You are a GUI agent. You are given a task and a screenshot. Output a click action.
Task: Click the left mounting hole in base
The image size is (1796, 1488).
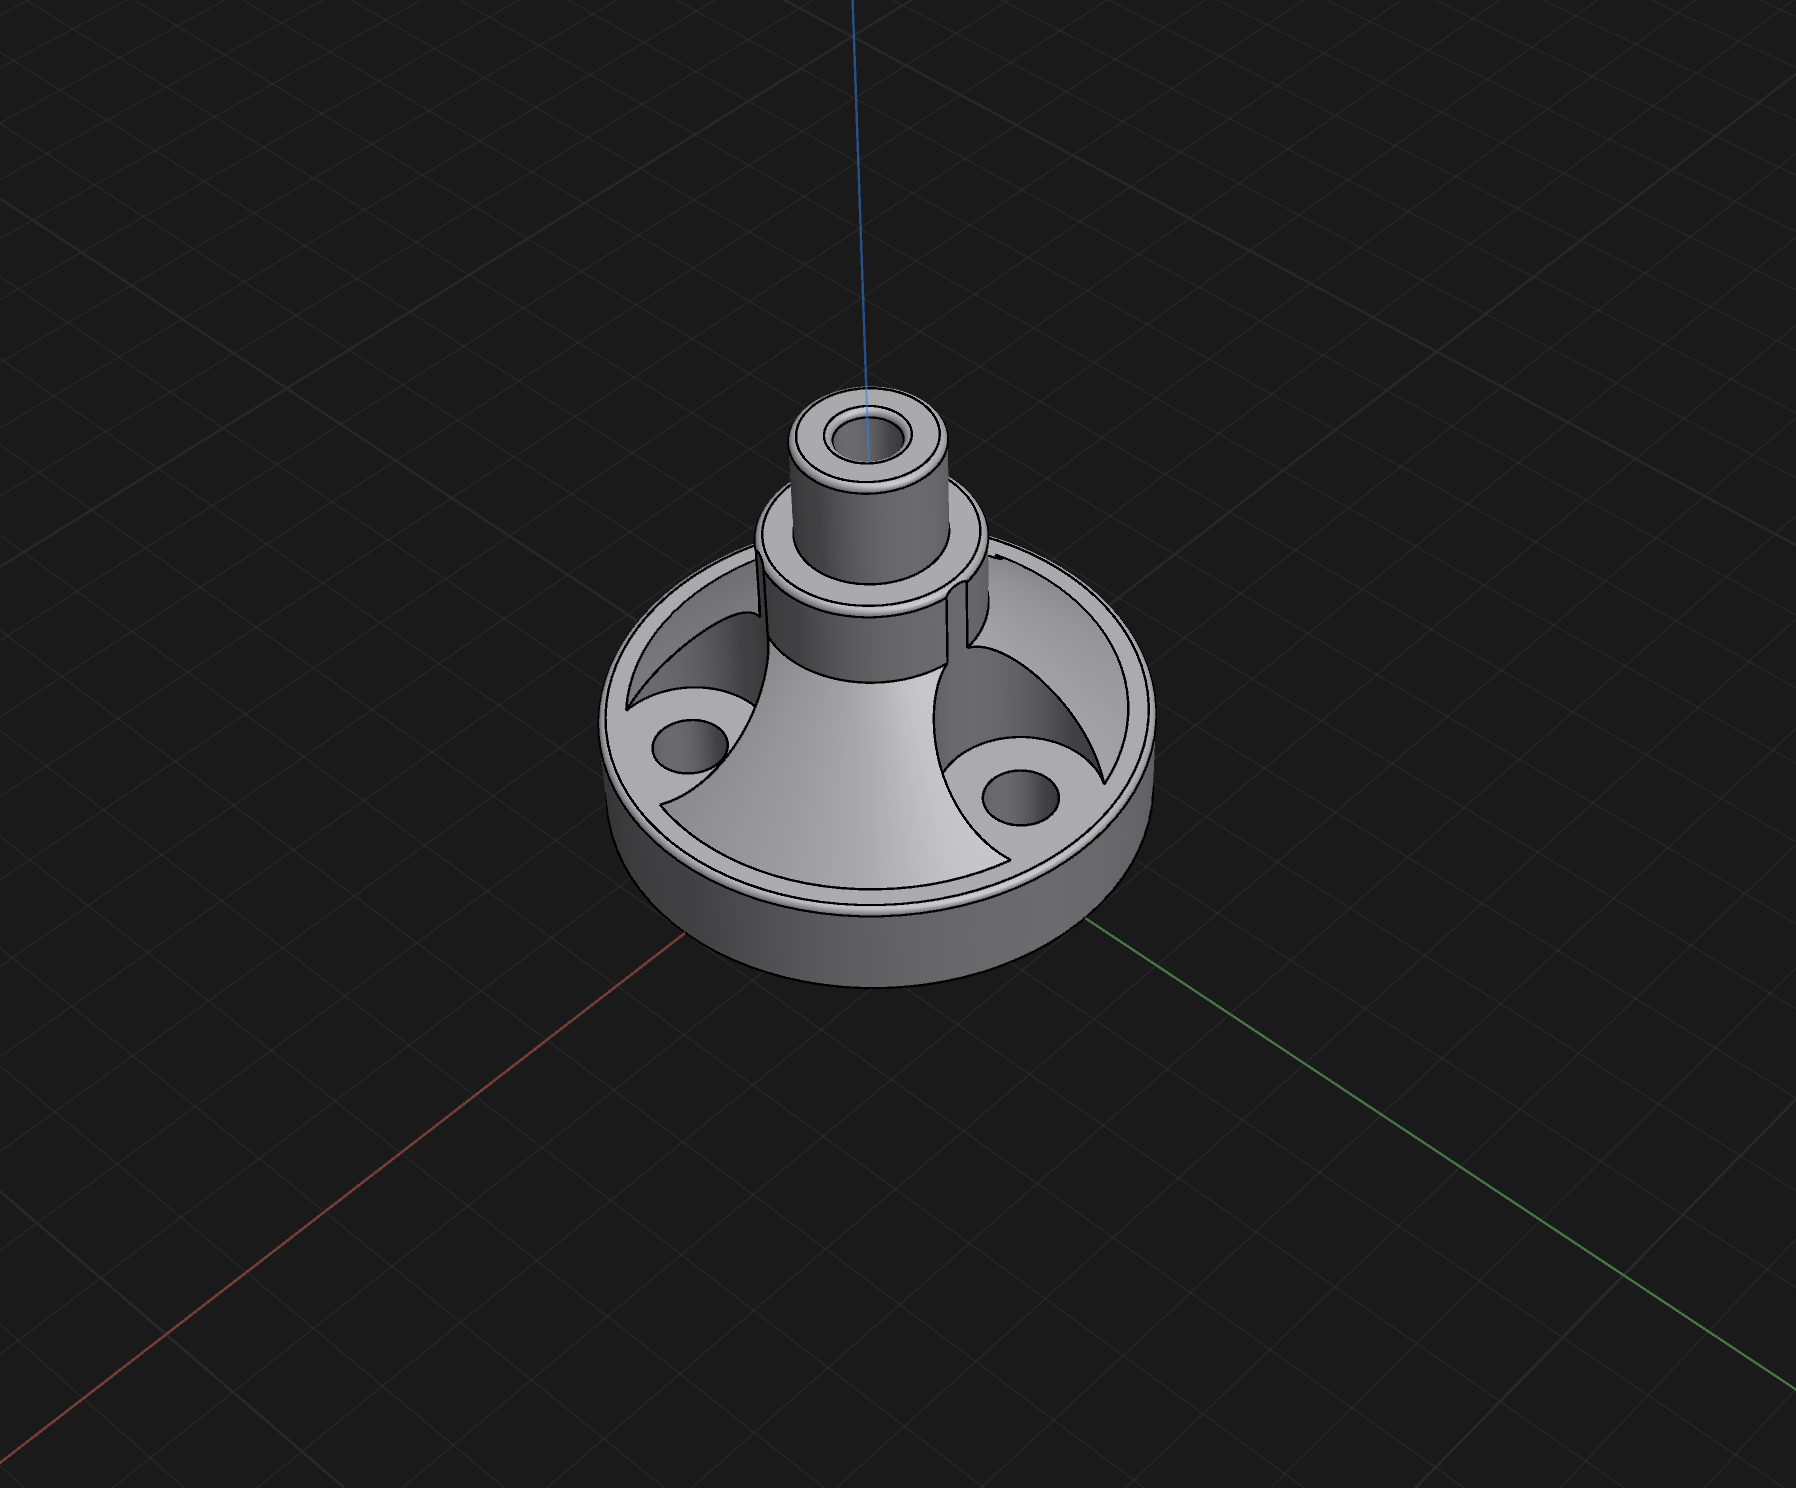pyautogui.click(x=689, y=746)
